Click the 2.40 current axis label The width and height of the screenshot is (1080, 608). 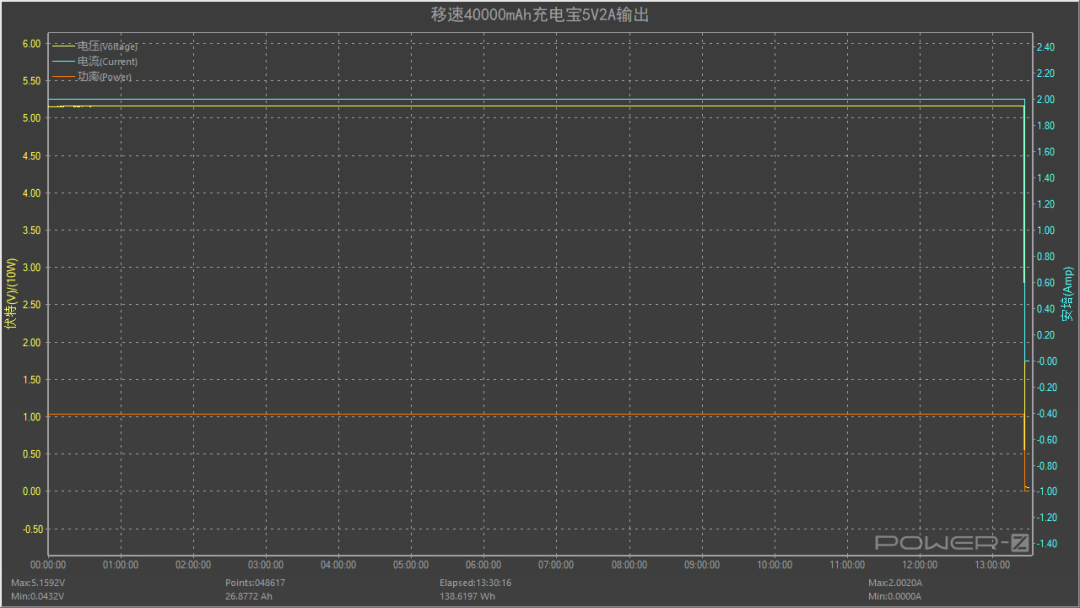(x=1046, y=47)
